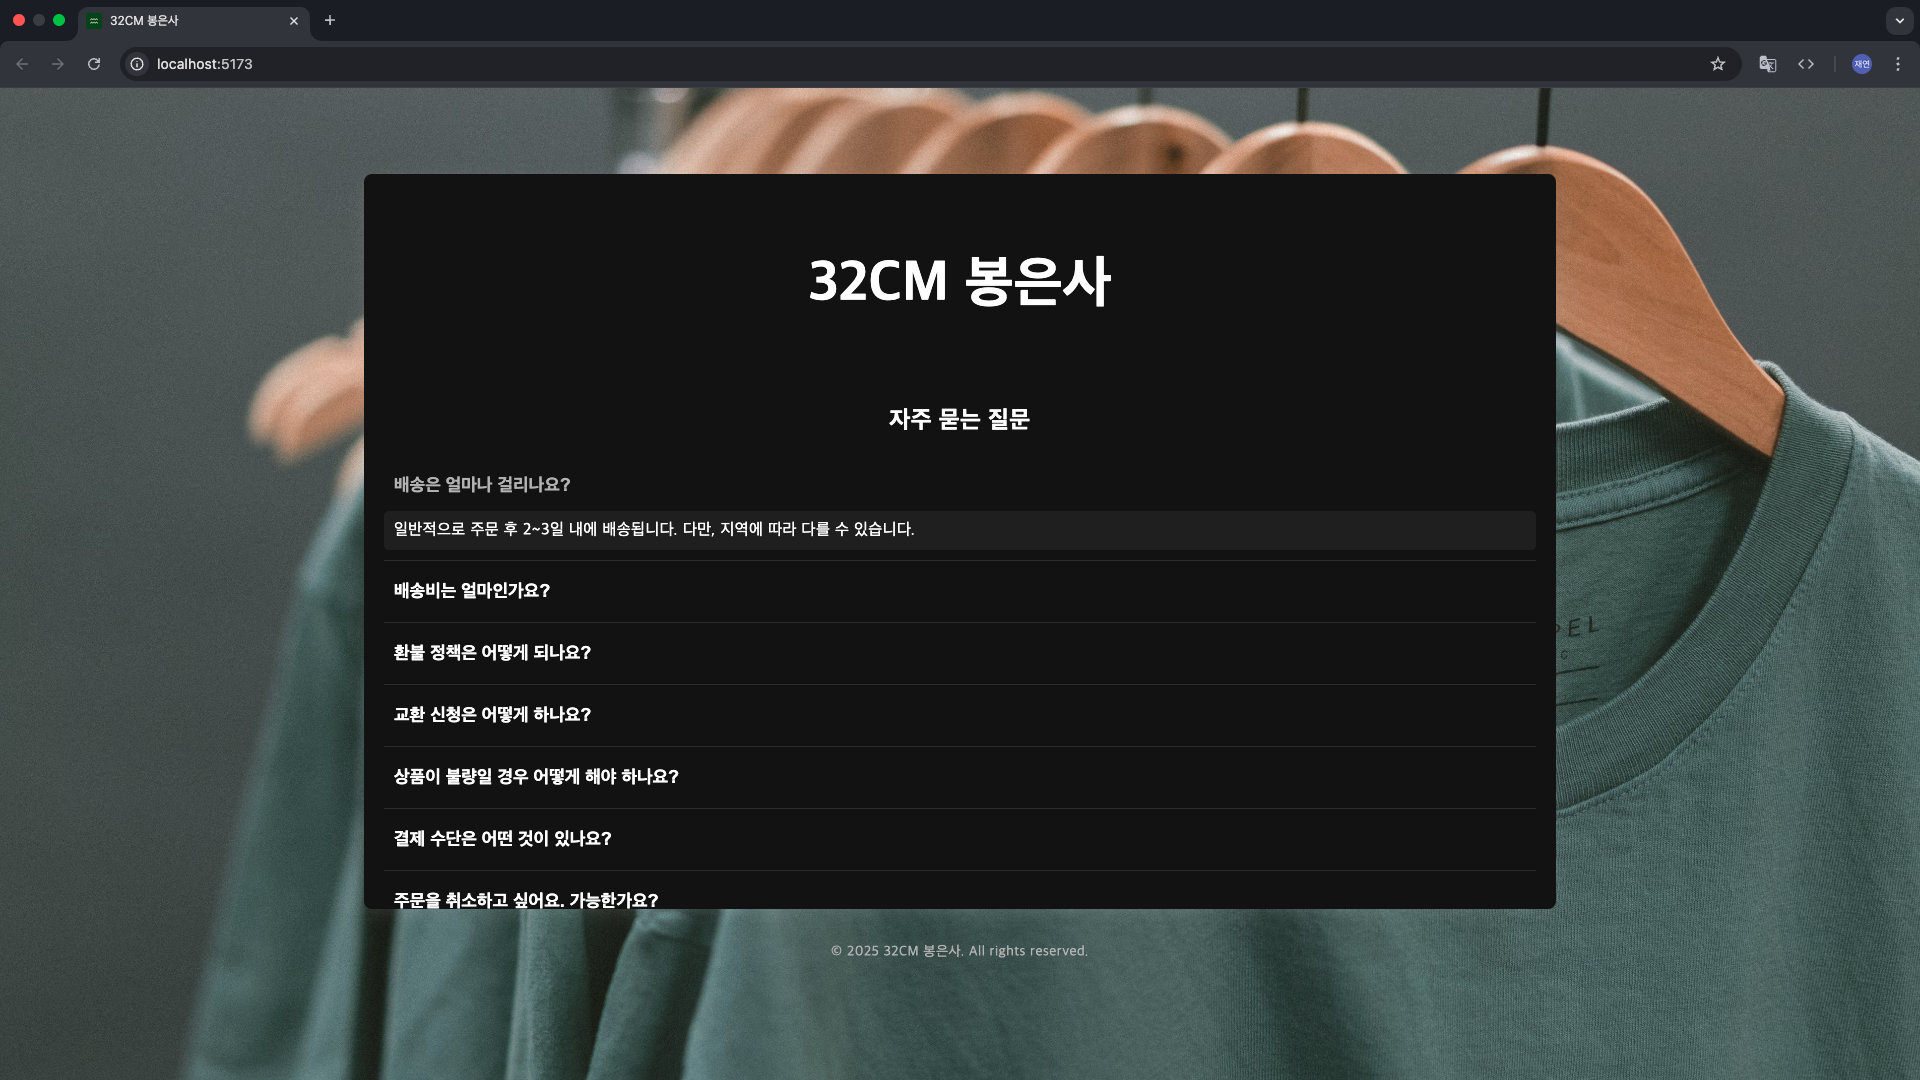Collapse the 배송은 얼마나 걸리나요? question
Screen dimensions: 1920x1080
[x=960, y=484]
